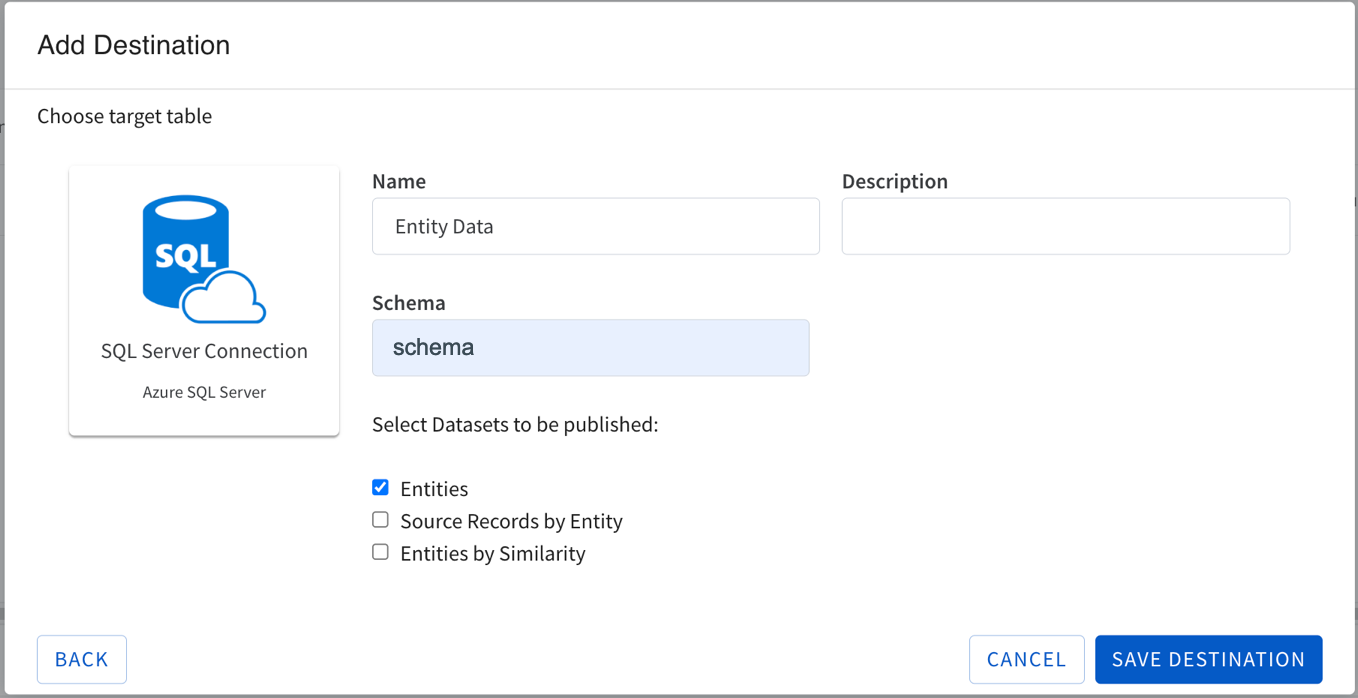1358x698 pixels.
Task: Click into the empty Description field
Action: point(1065,226)
